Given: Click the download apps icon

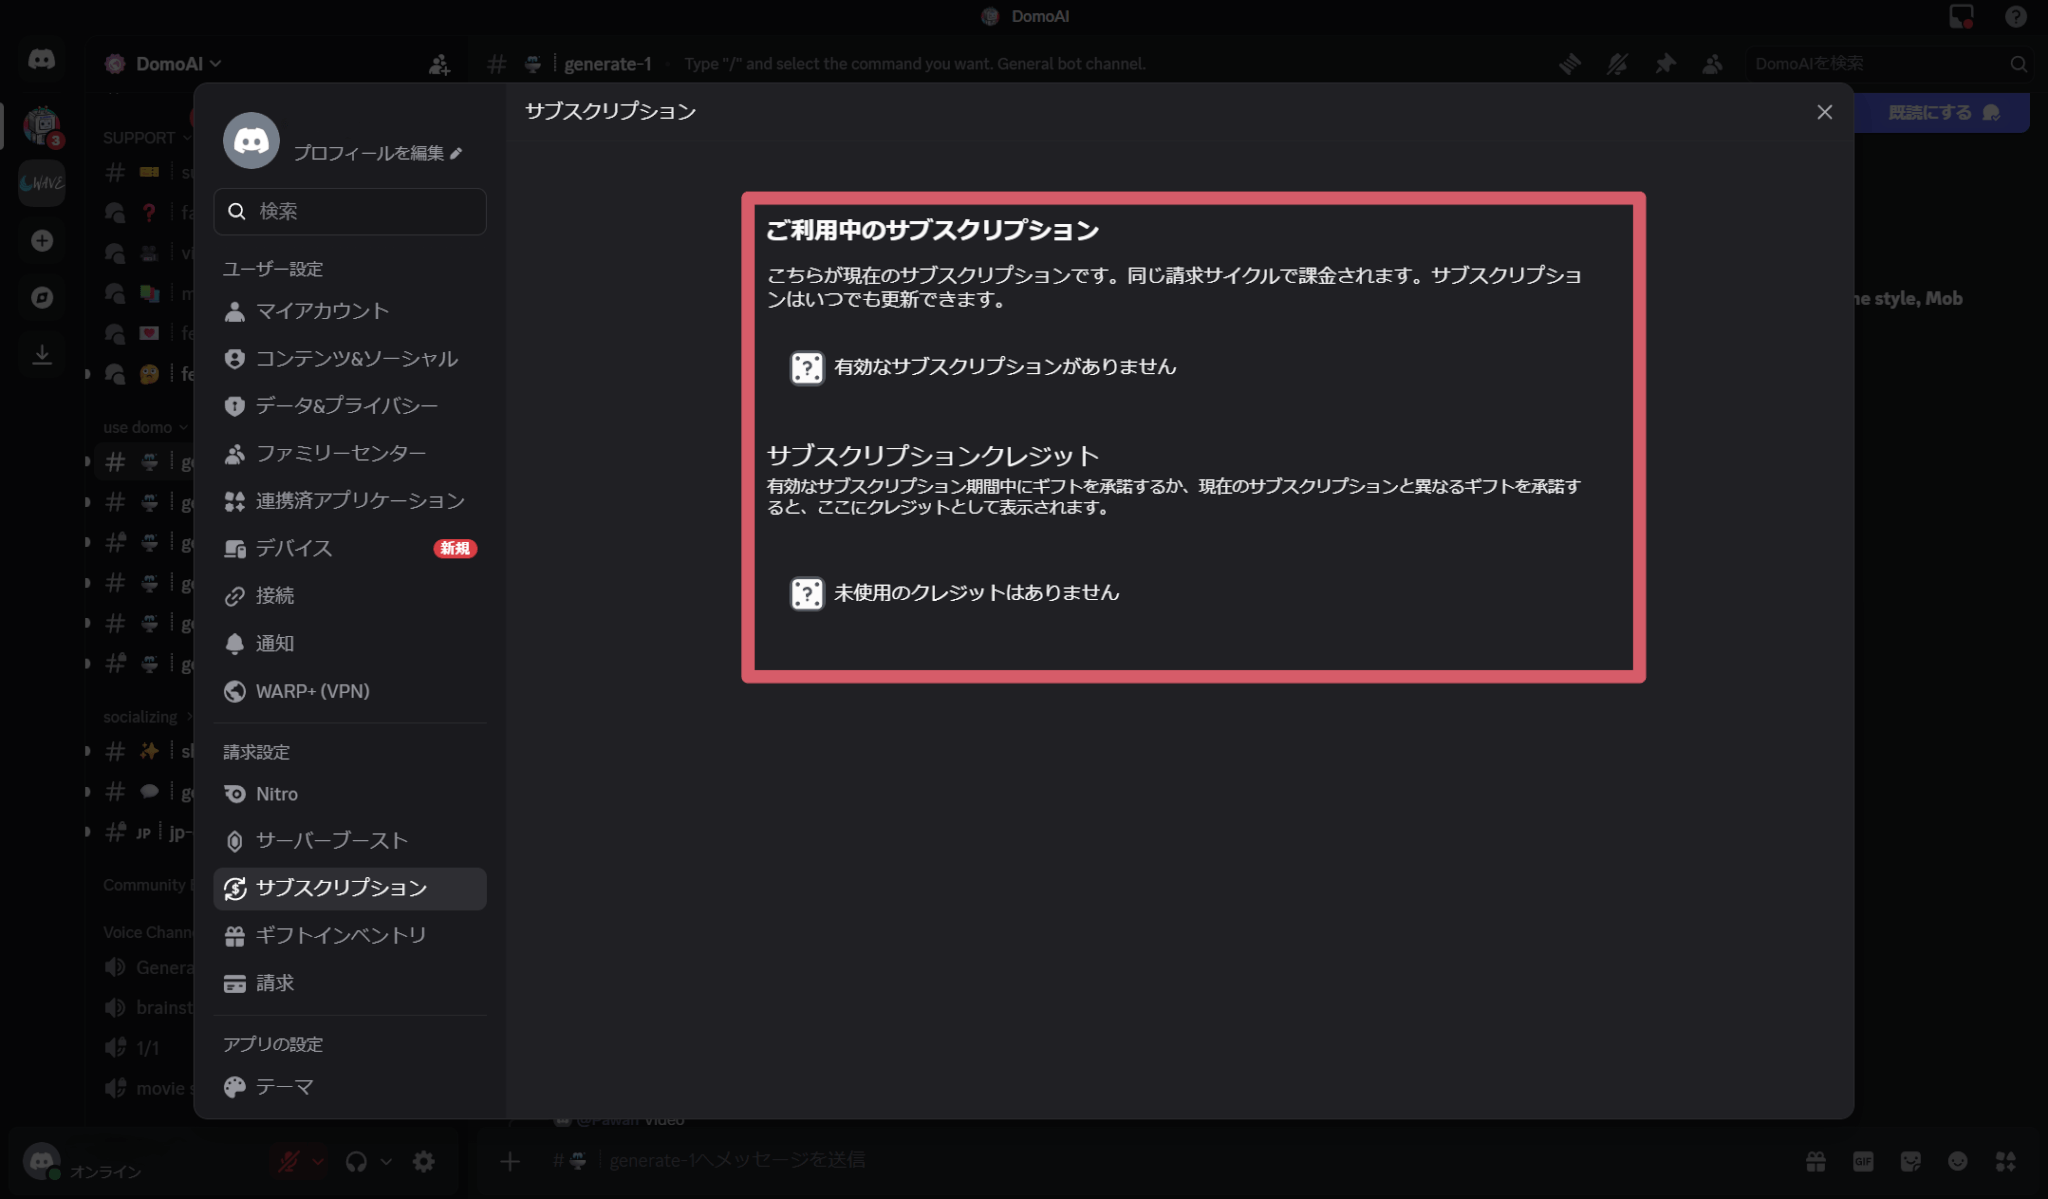Looking at the screenshot, I should [42, 354].
